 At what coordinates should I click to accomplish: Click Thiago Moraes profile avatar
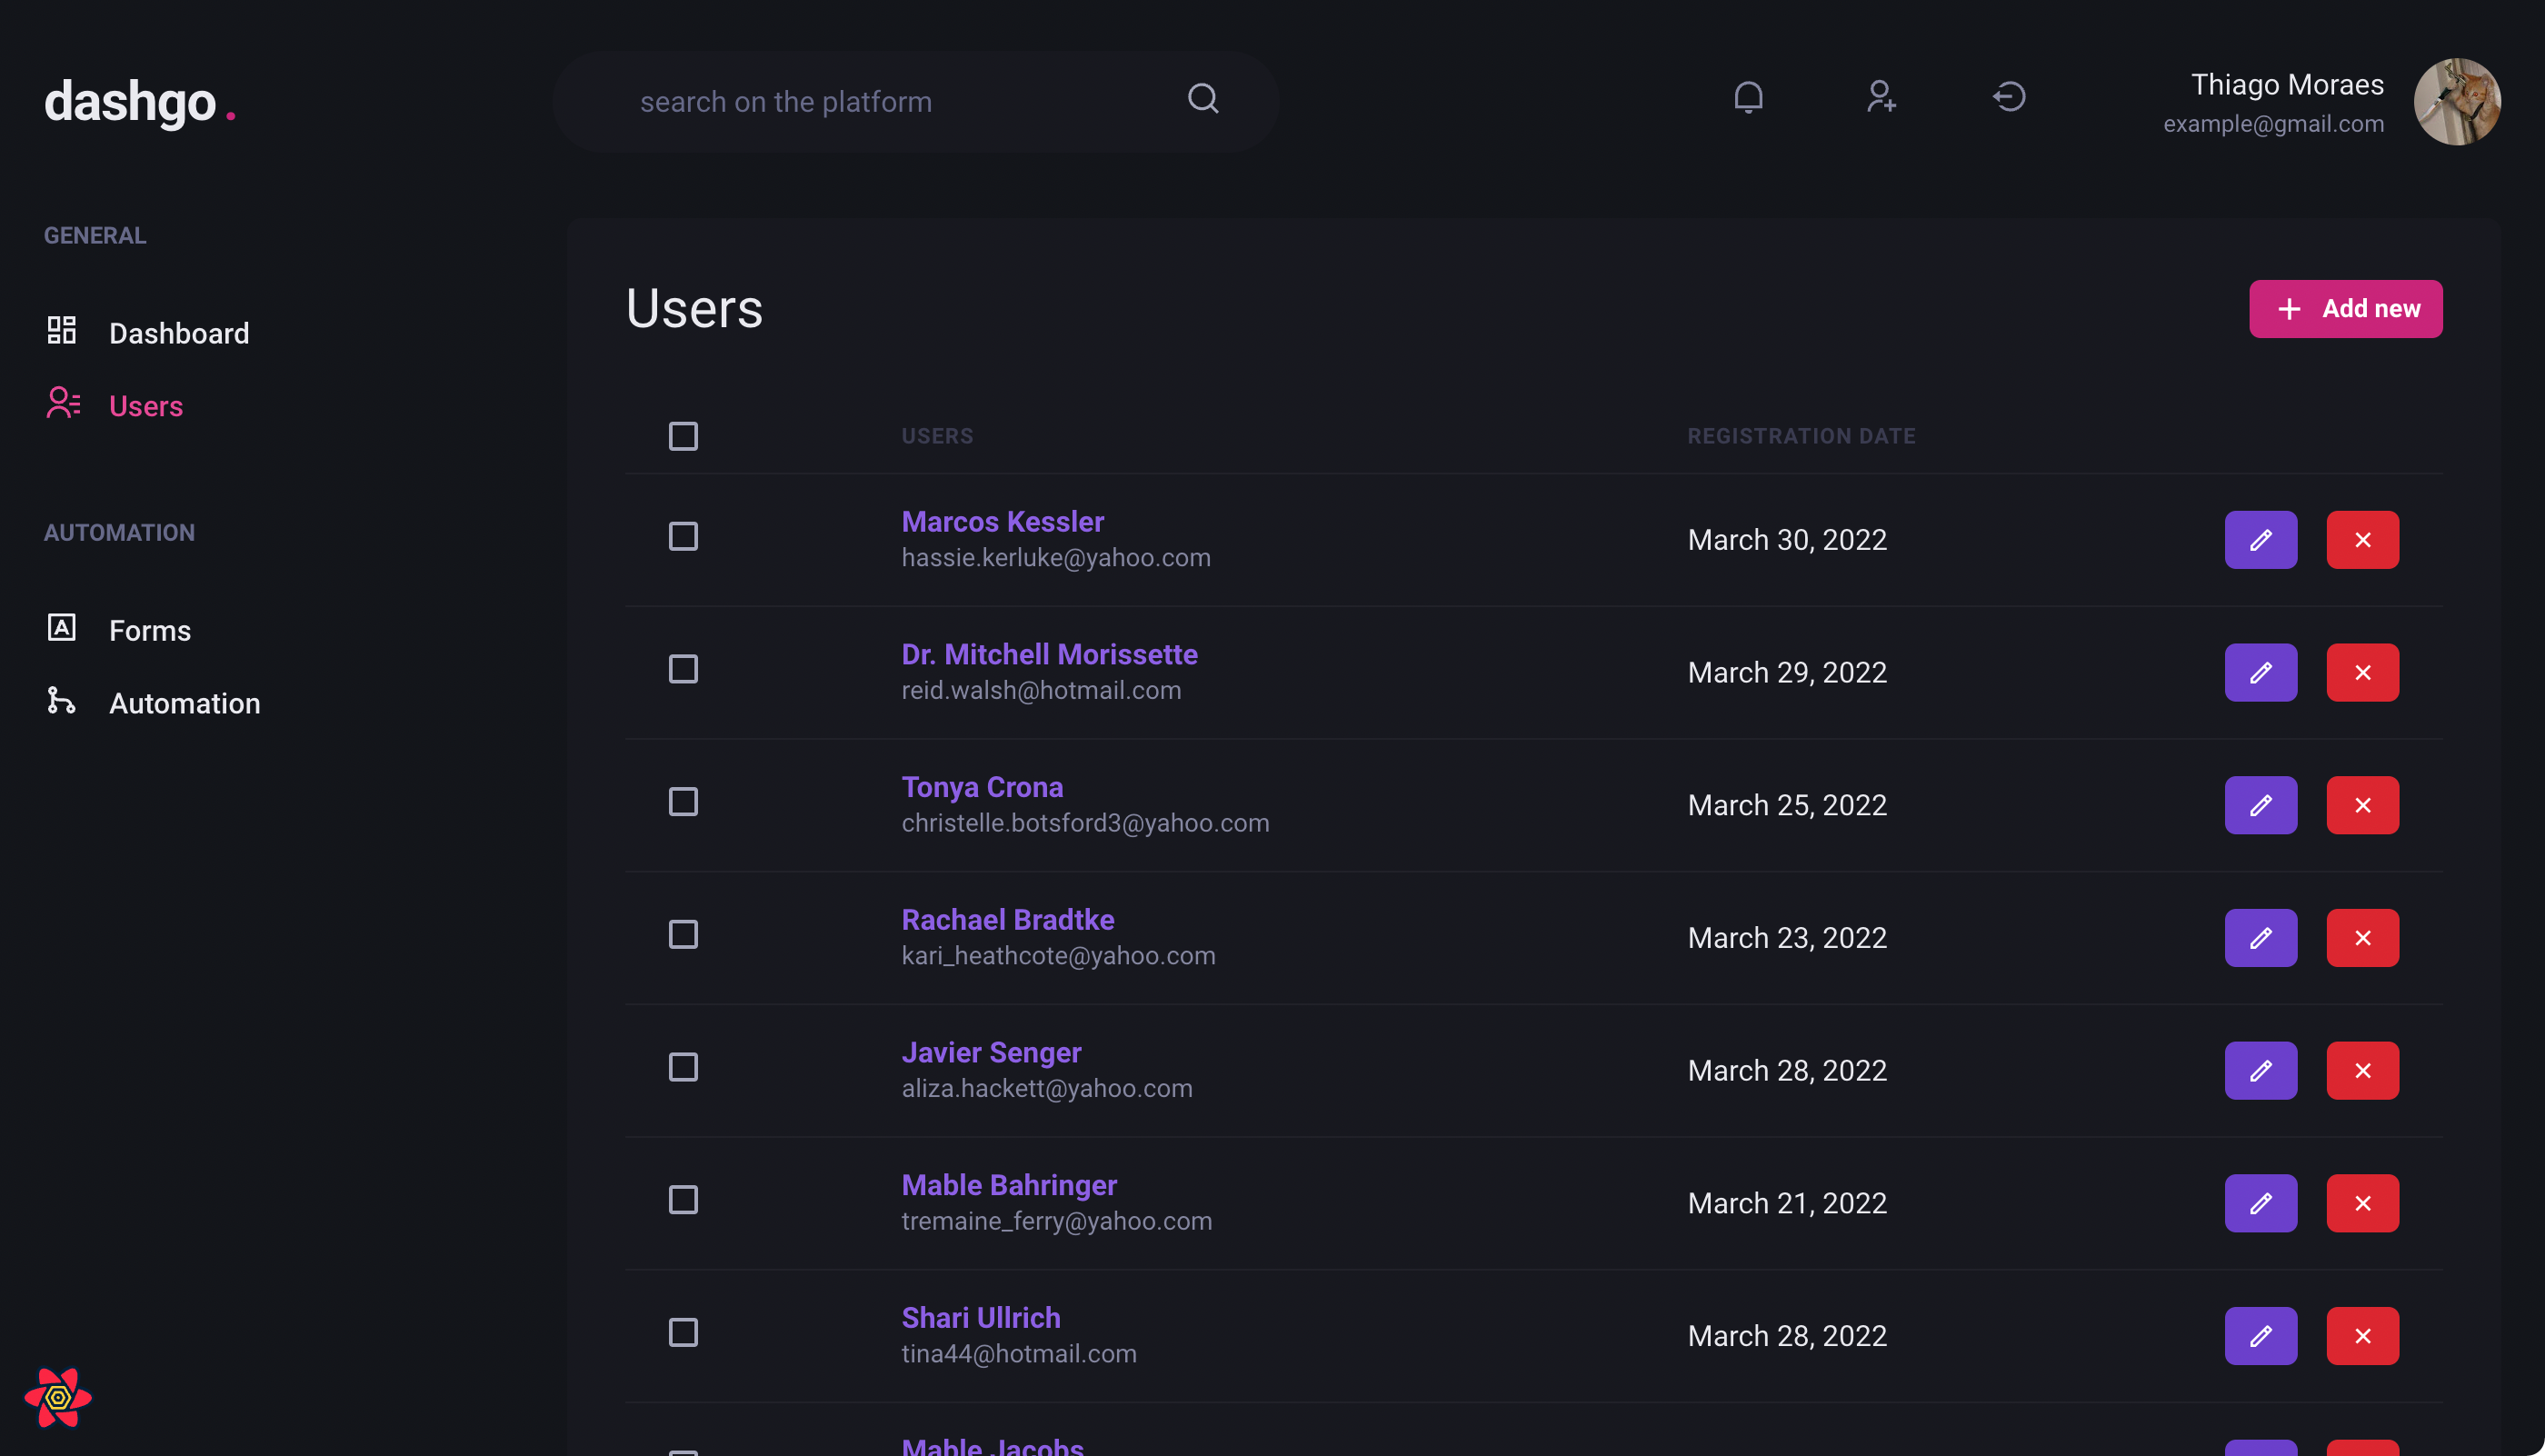(x=2456, y=101)
